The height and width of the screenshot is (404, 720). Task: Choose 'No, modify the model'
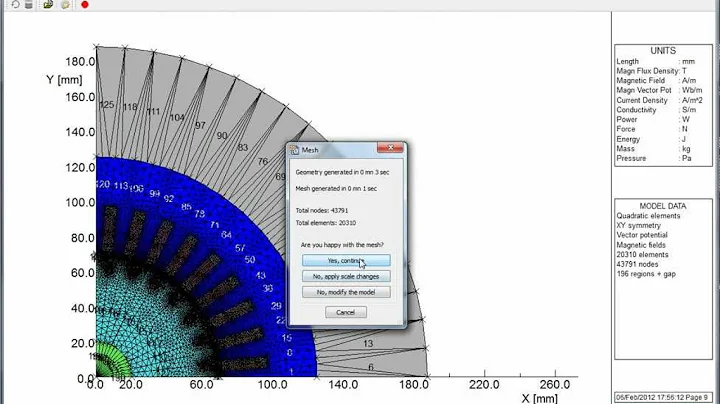(x=346, y=292)
